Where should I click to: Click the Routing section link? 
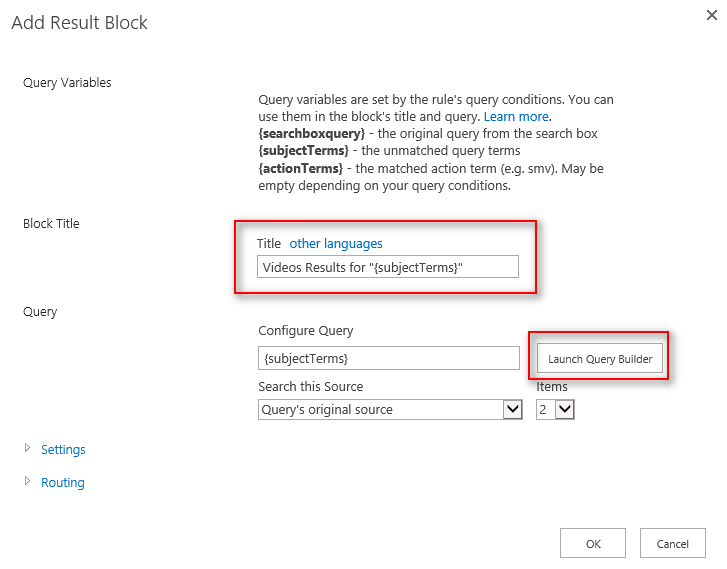tap(62, 483)
